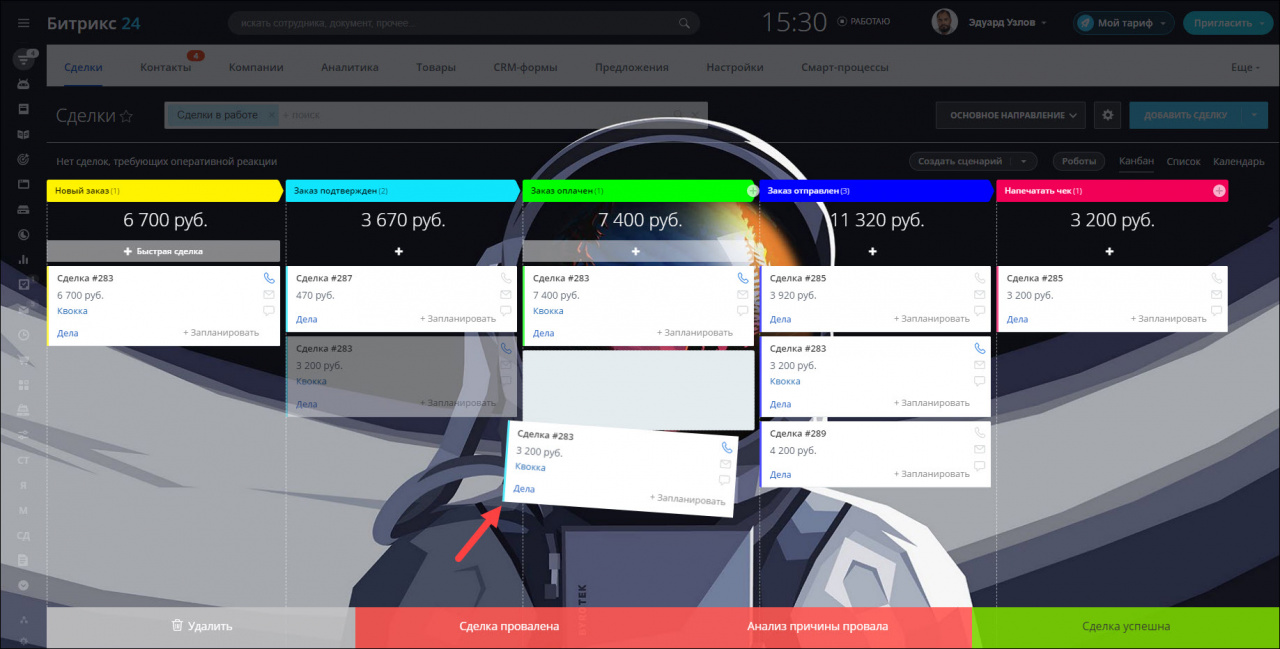
Task: Click the Роботы button
Action: (1079, 161)
